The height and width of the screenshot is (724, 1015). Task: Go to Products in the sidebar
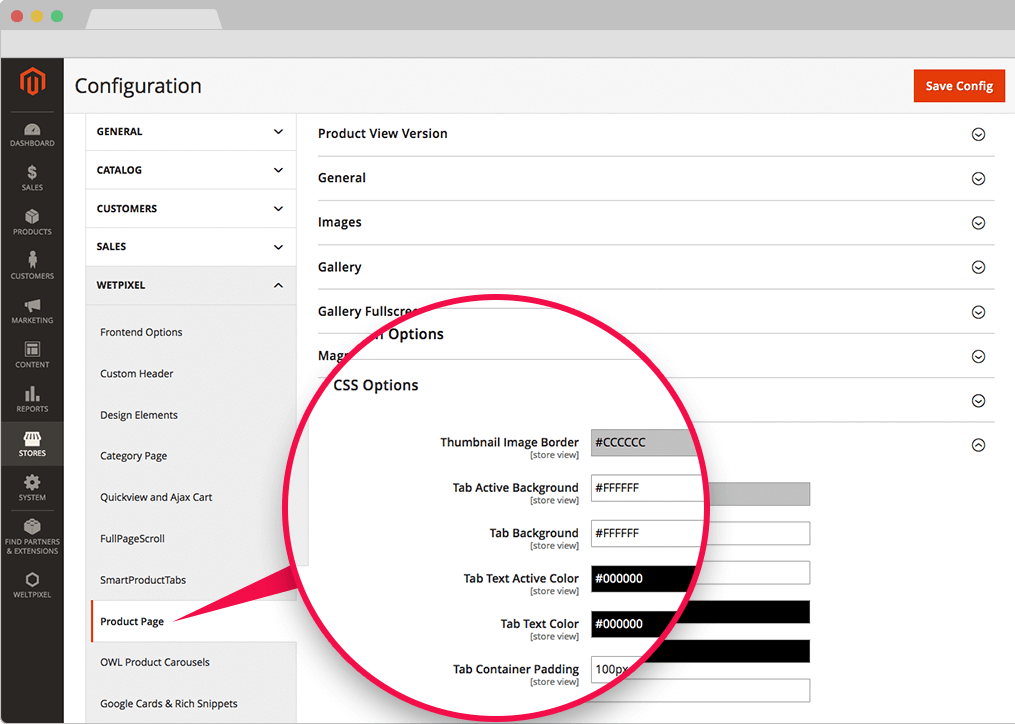point(32,222)
